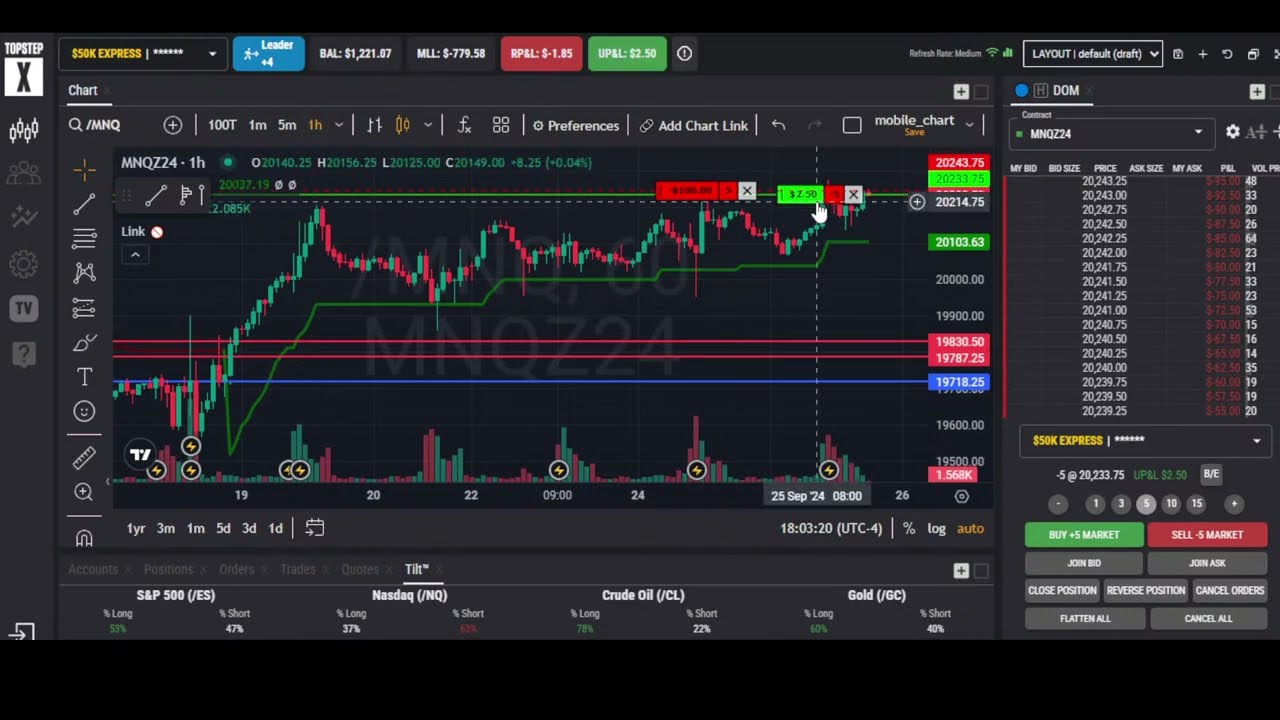
Task: Open the go-to-date calendar icon
Action: coord(314,528)
